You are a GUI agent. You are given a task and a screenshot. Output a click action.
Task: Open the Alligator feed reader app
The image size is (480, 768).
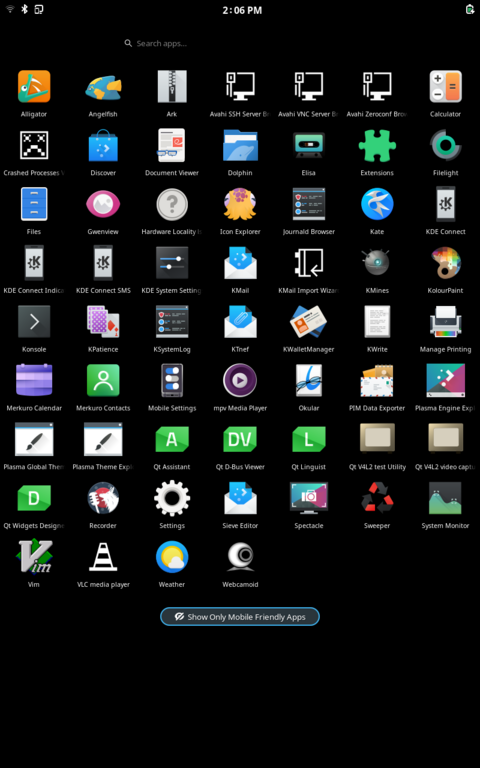point(34,87)
